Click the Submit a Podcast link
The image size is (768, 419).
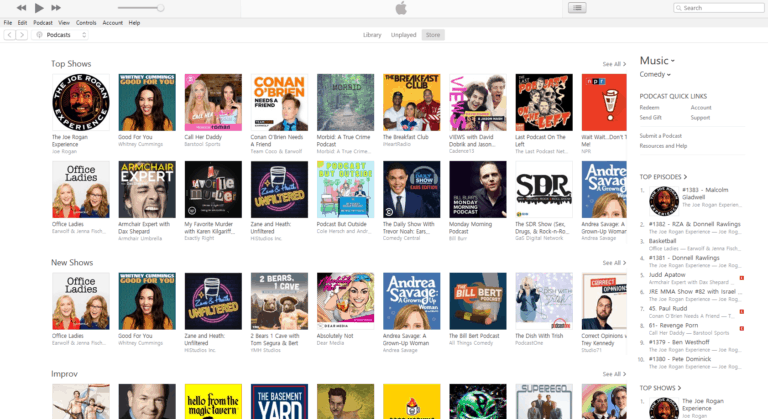click(661, 135)
